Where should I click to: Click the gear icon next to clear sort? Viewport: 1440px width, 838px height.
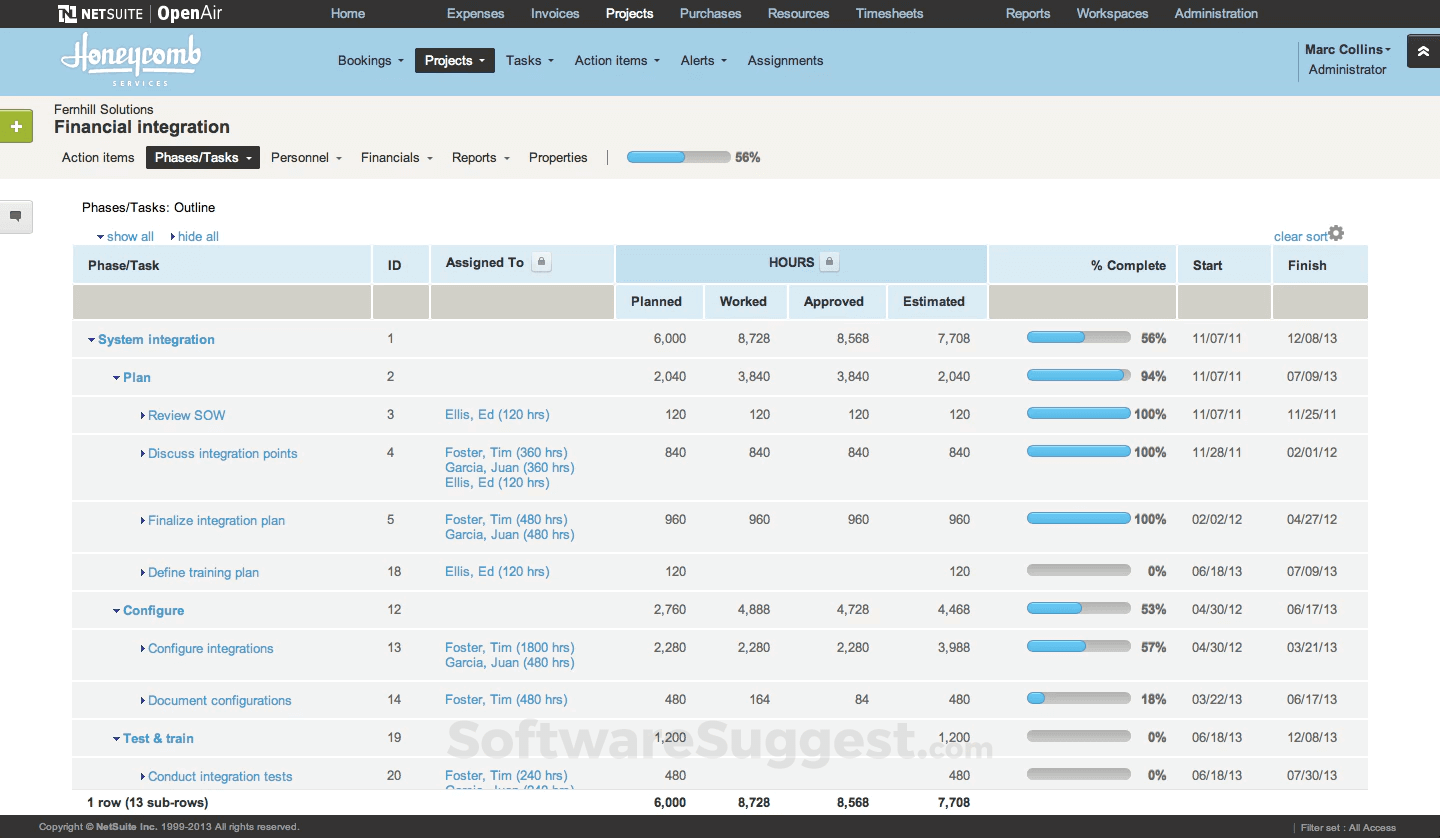[1337, 231]
